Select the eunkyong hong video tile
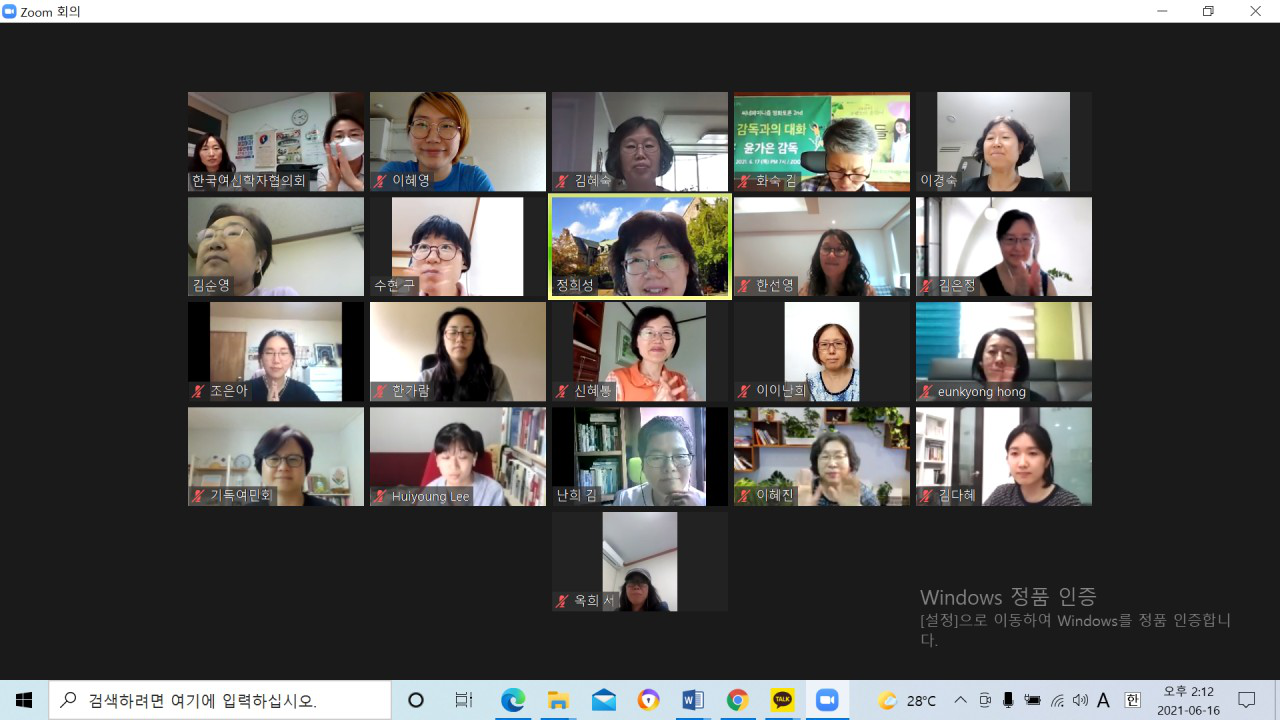 1003,352
